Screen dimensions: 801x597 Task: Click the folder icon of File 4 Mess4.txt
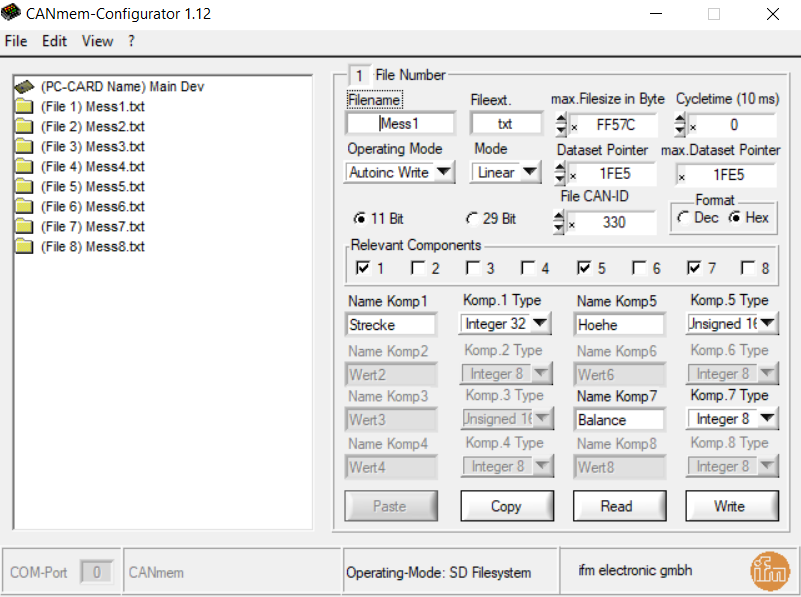(x=24, y=166)
